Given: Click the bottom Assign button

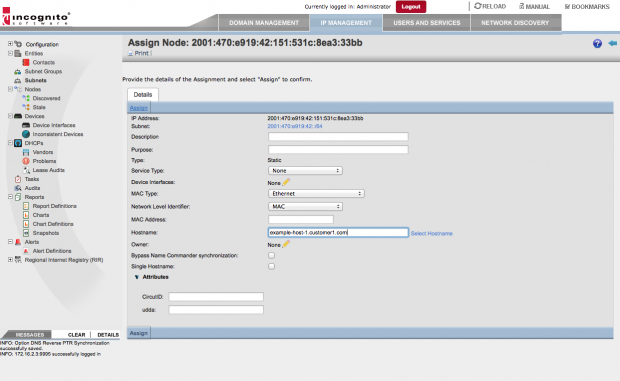Looking at the screenshot, I should [139, 333].
